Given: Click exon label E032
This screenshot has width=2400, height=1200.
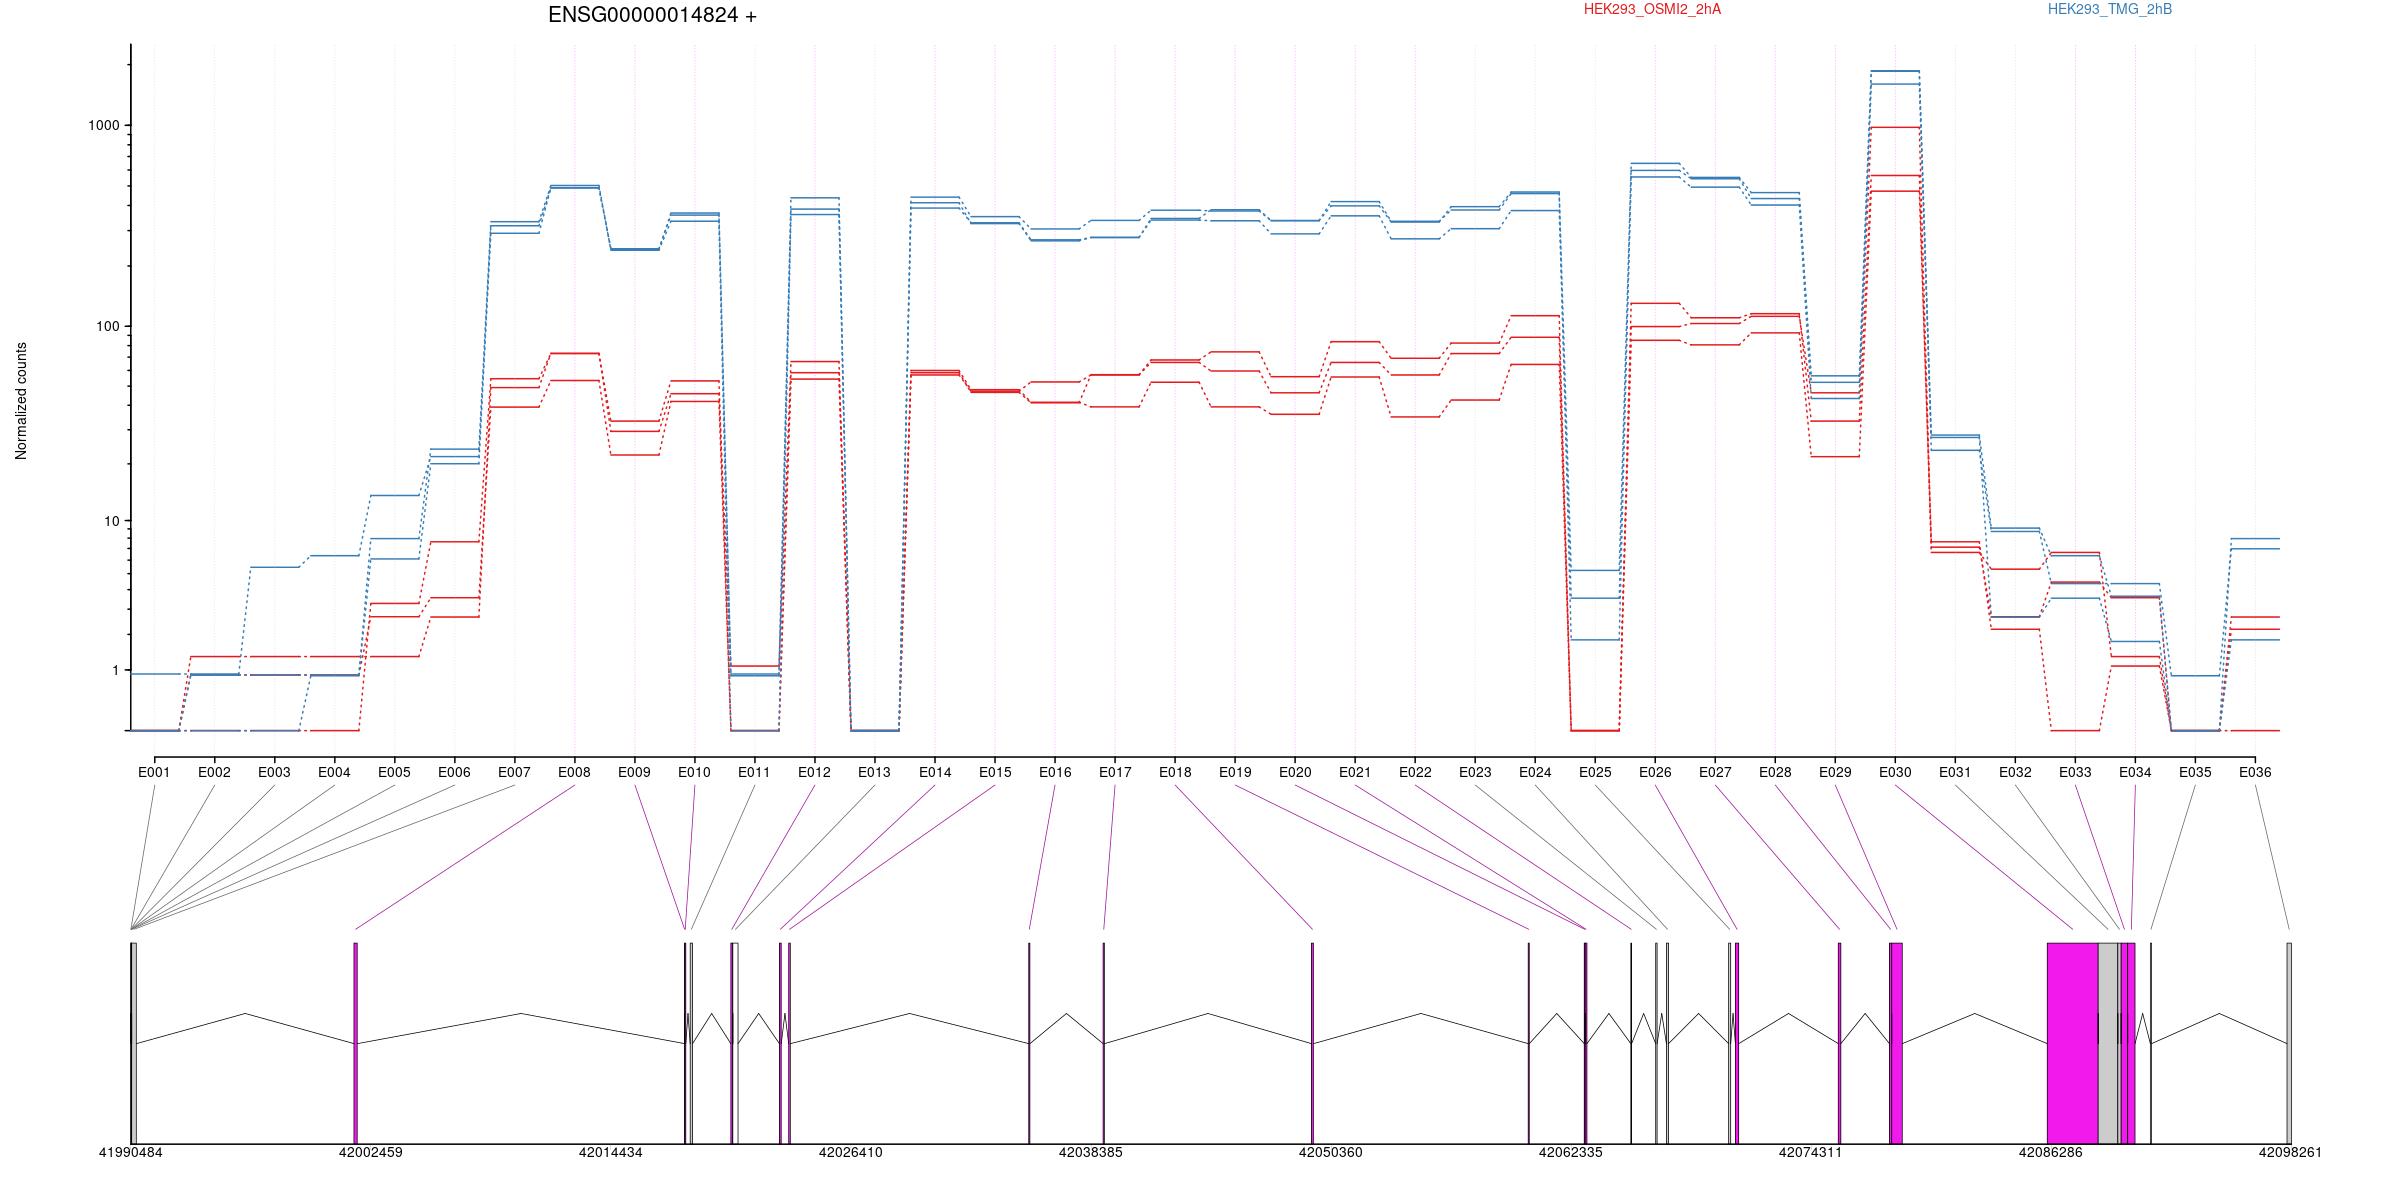Looking at the screenshot, I should tap(2015, 772).
